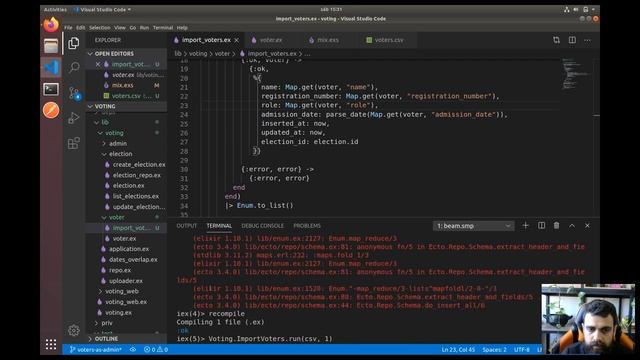Click the eye icon in status bar
The image size is (640, 360).
click(x=133, y=349)
